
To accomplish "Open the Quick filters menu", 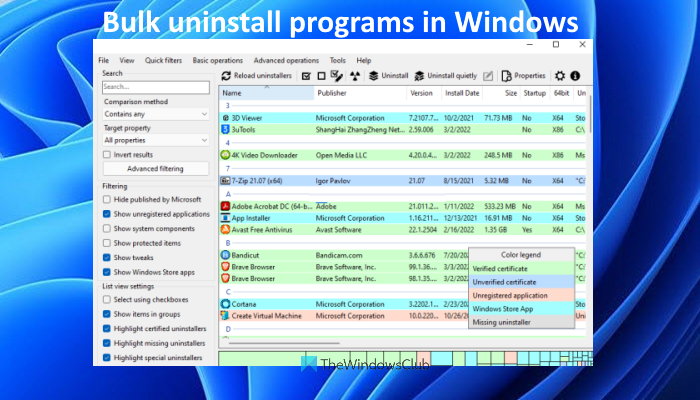I will point(163,60).
